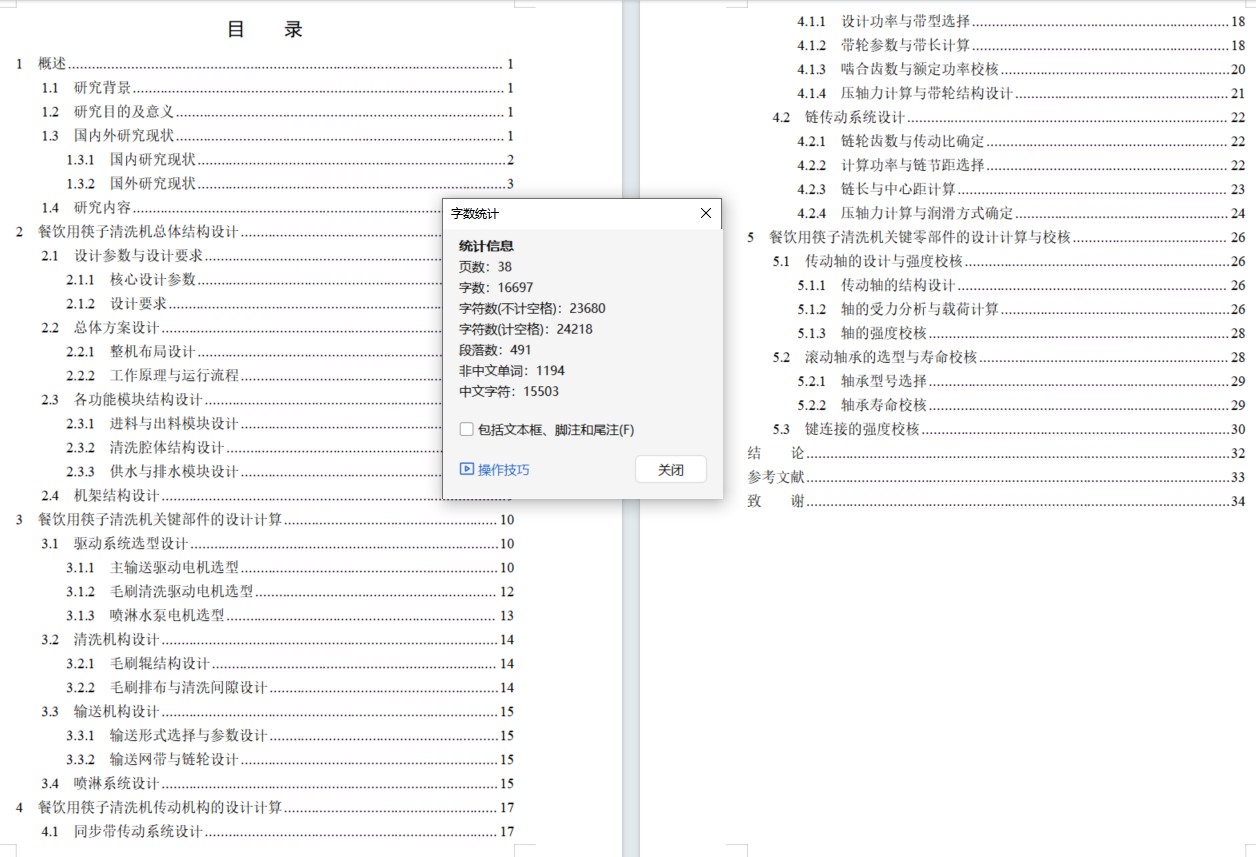Select the 5.2.1 轴承型号选择 entry

(1021, 382)
